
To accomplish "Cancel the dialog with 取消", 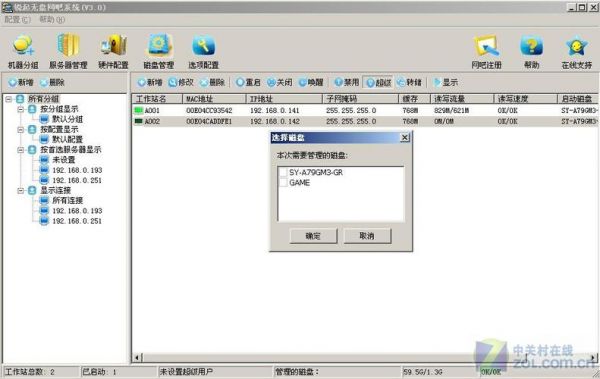I will coord(367,236).
